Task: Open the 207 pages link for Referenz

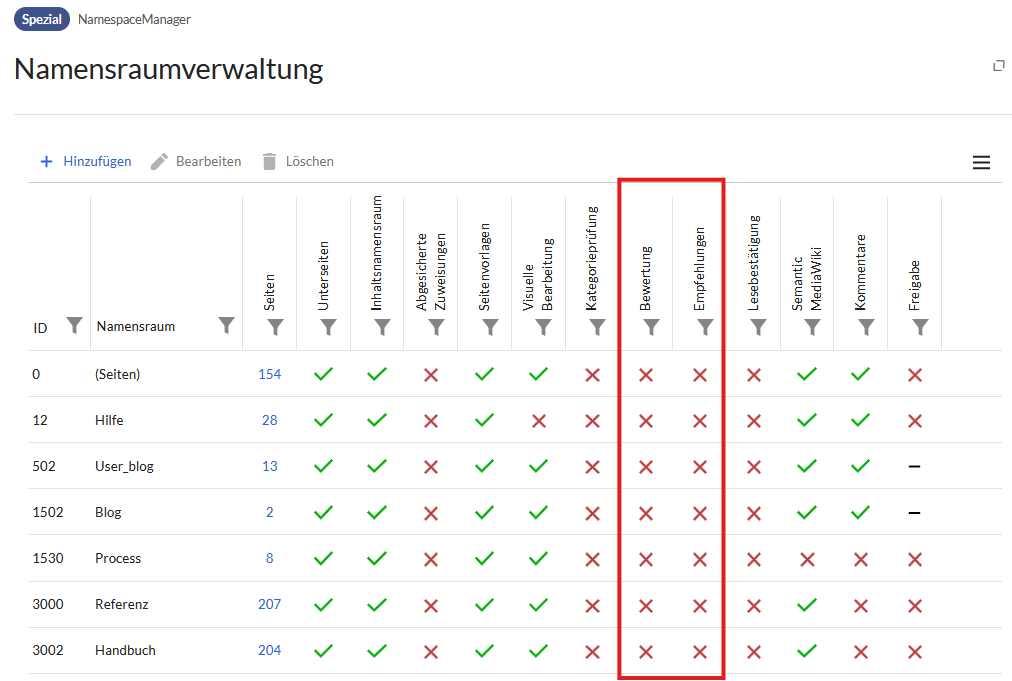Action: tap(269, 604)
